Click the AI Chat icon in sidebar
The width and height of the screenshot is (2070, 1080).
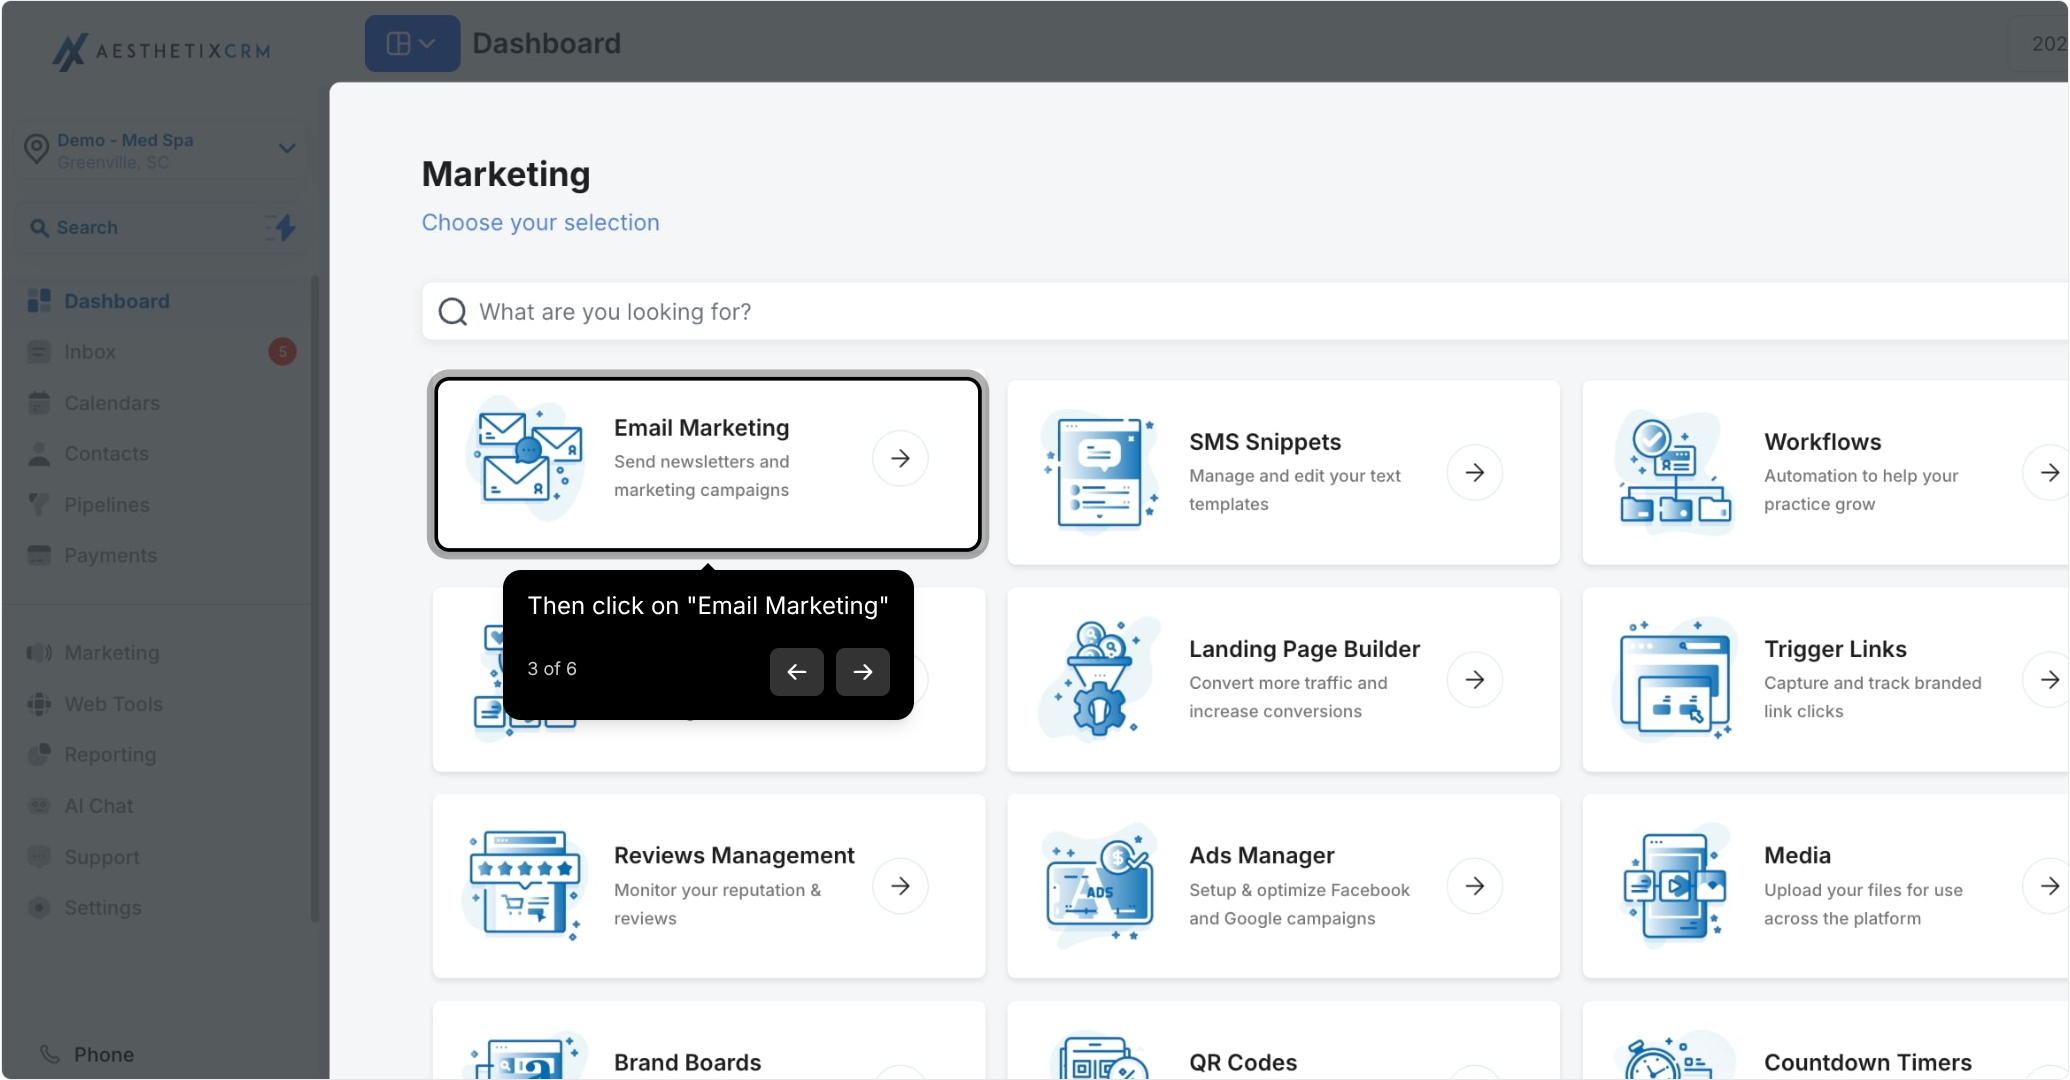[x=39, y=806]
